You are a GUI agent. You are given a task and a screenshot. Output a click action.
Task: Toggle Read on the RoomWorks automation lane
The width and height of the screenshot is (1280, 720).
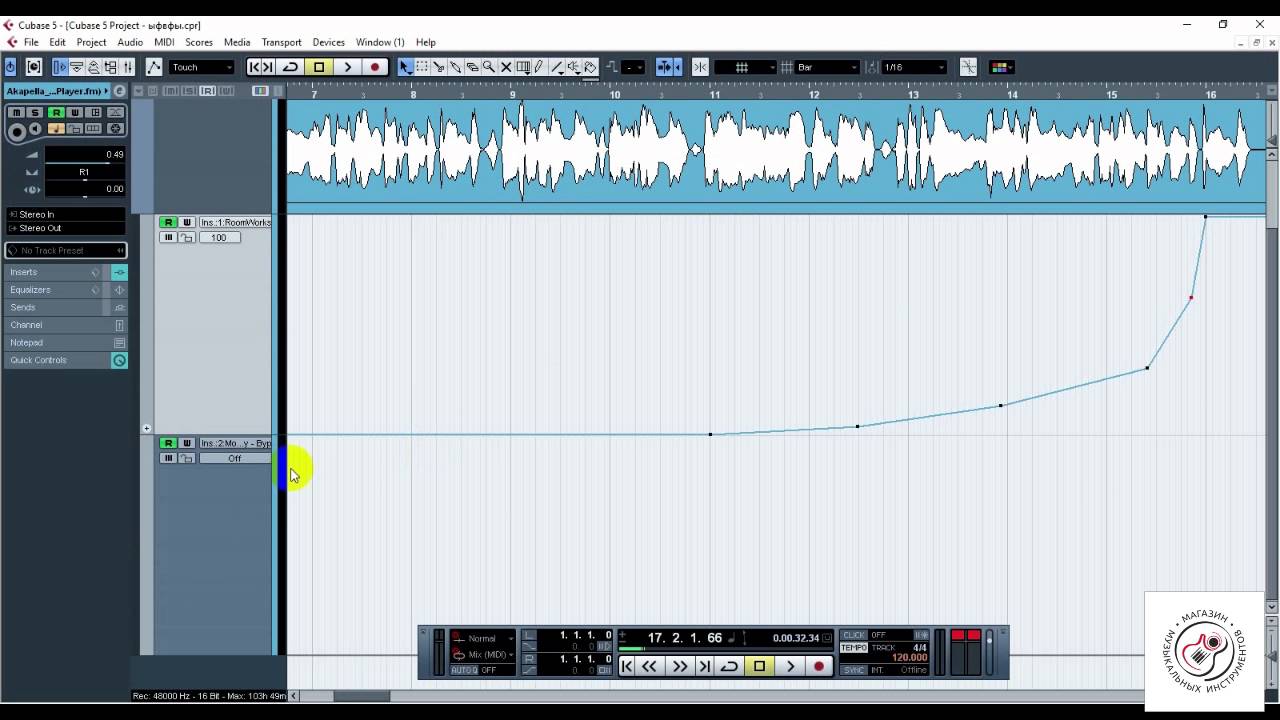168,222
